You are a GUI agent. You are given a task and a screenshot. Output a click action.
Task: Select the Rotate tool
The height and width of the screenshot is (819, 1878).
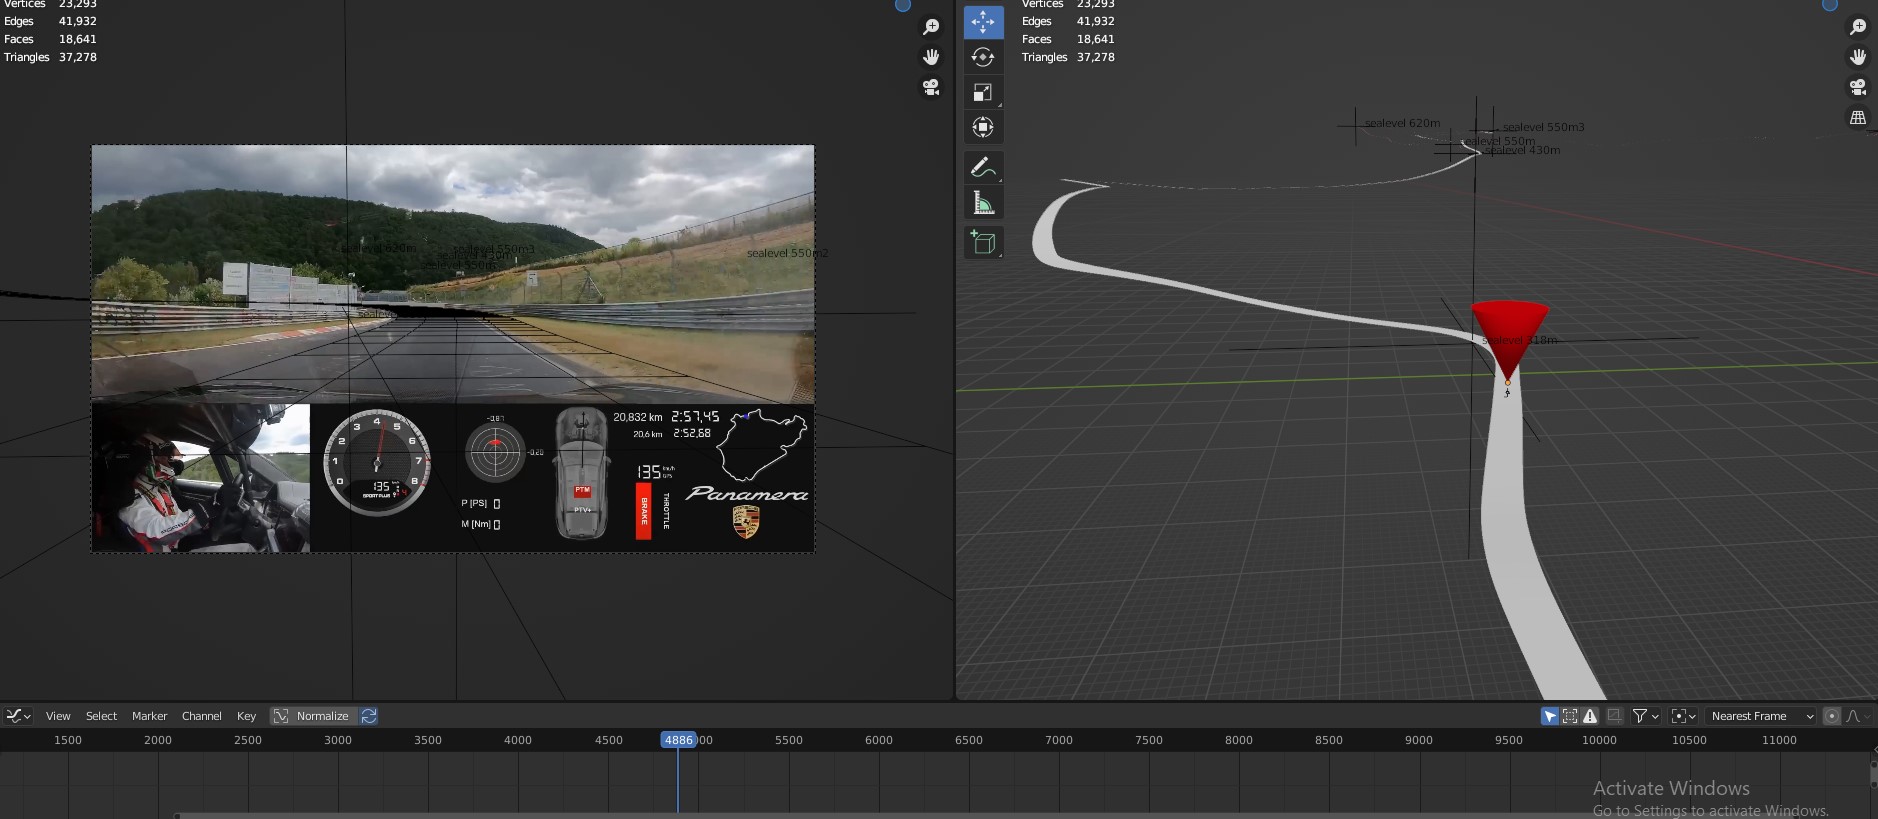(x=983, y=57)
